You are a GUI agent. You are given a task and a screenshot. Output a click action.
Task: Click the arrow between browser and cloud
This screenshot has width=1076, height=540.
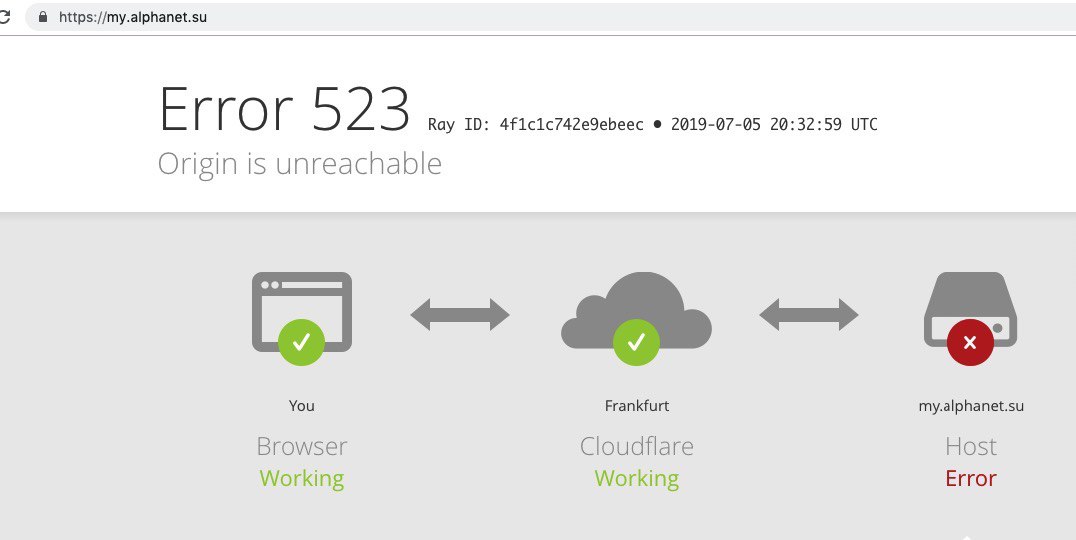(x=460, y=315)
